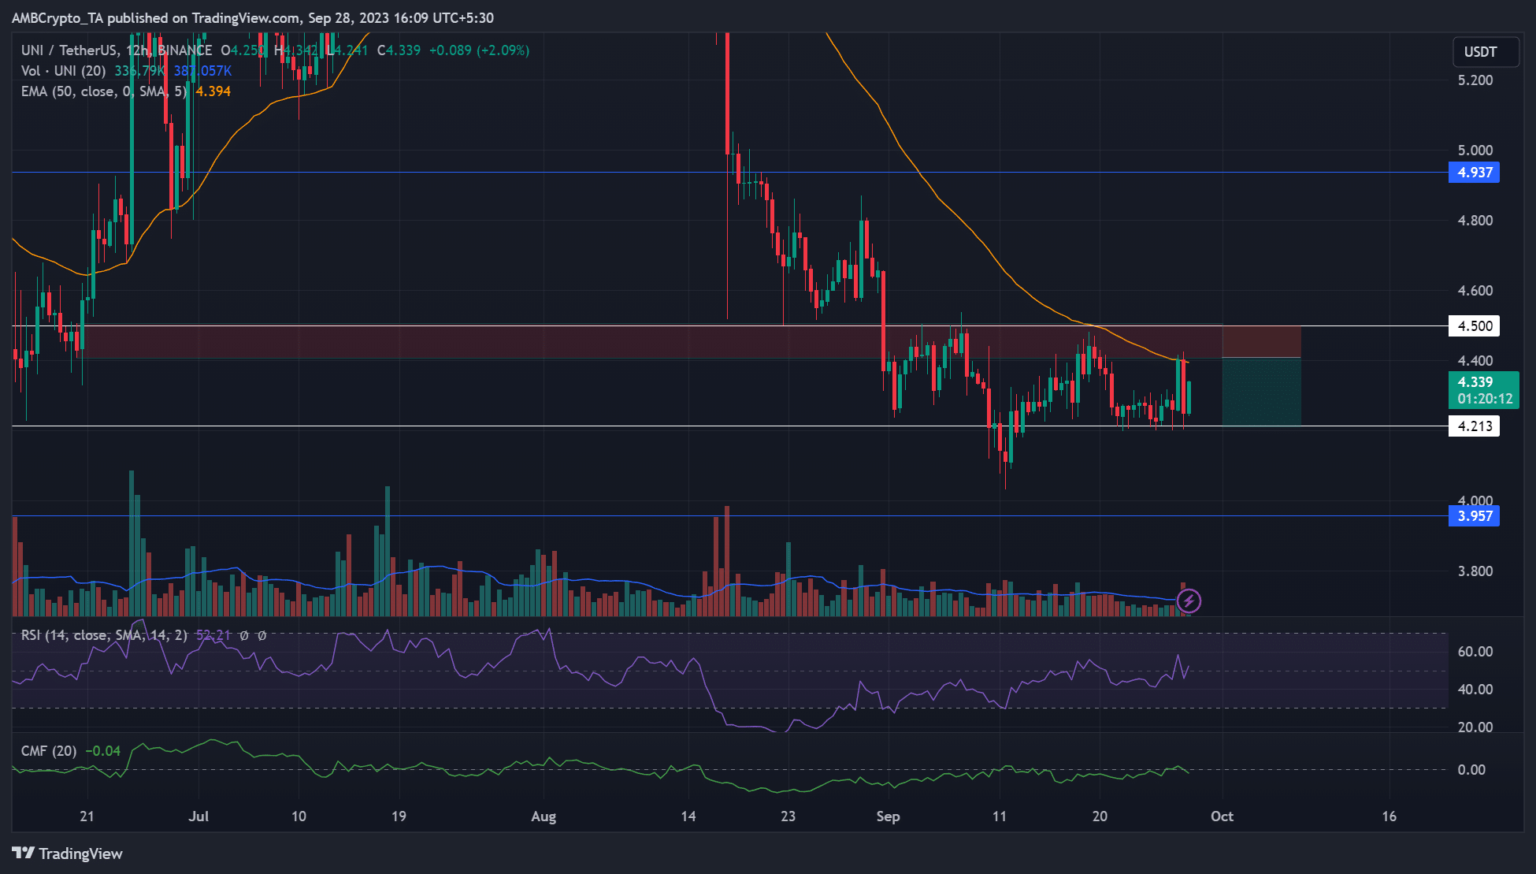The image size is (1536, 874).
Task: Click the orange EMA value 4.394
Action: [x=213, y=91]
